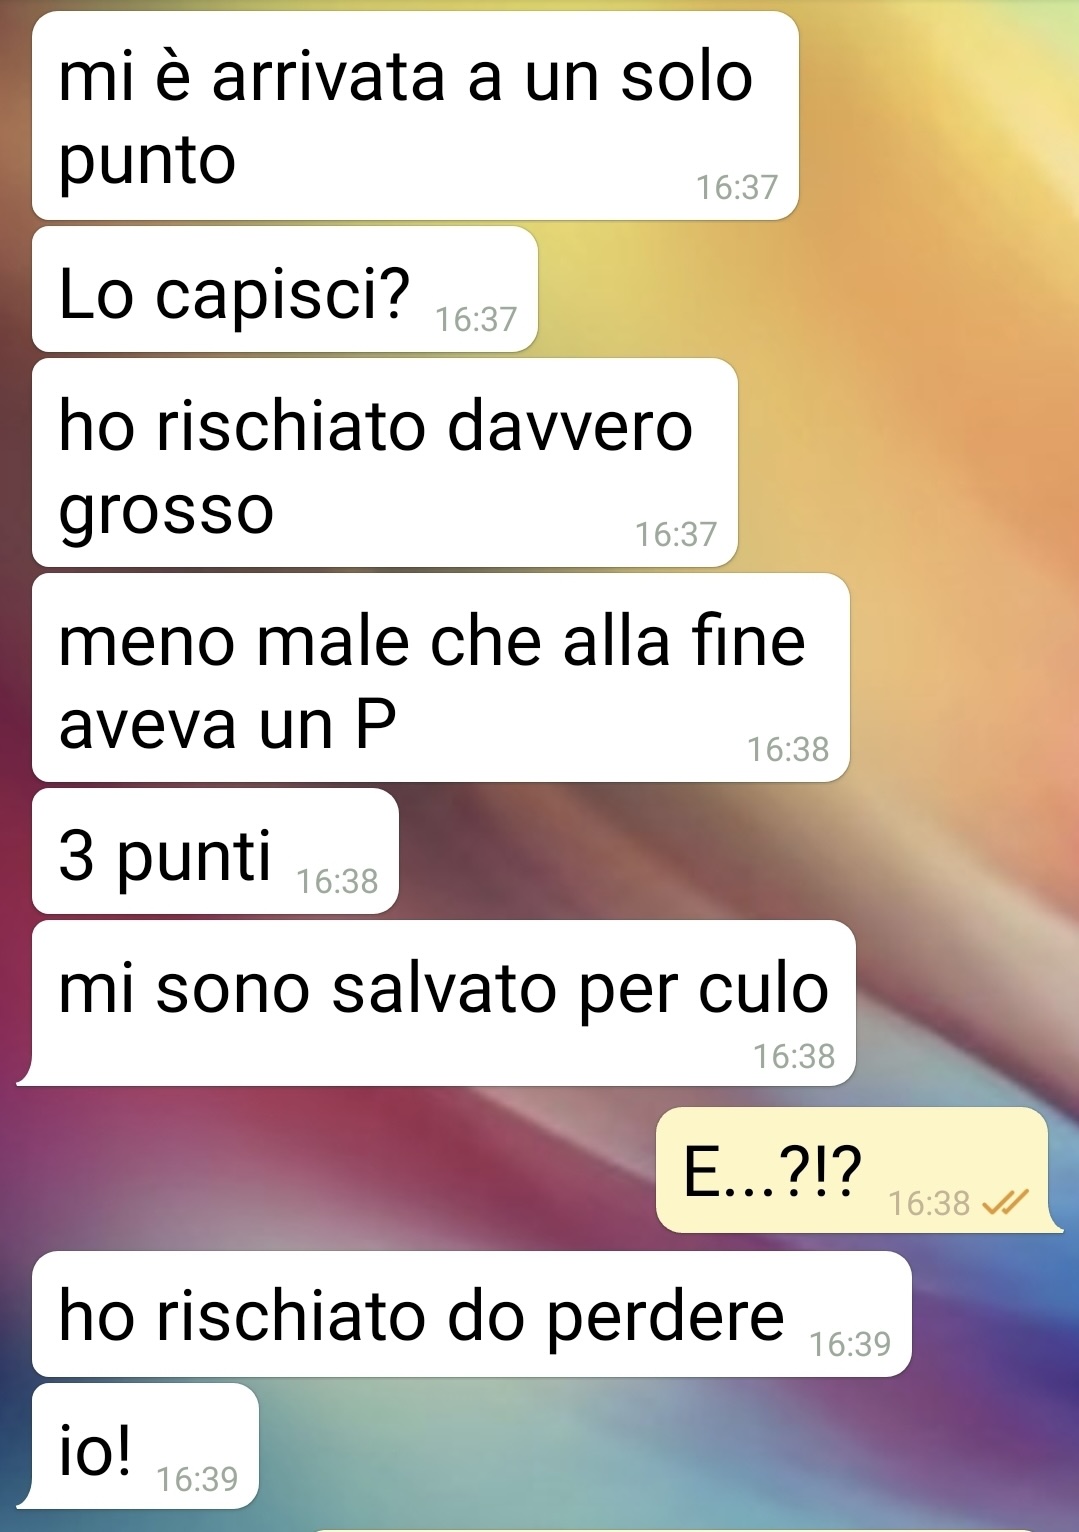Tap the 16:38 timestamp under "mi sono salvato per culo"
The image size is (1079, 1532).
coord(794,1056)
